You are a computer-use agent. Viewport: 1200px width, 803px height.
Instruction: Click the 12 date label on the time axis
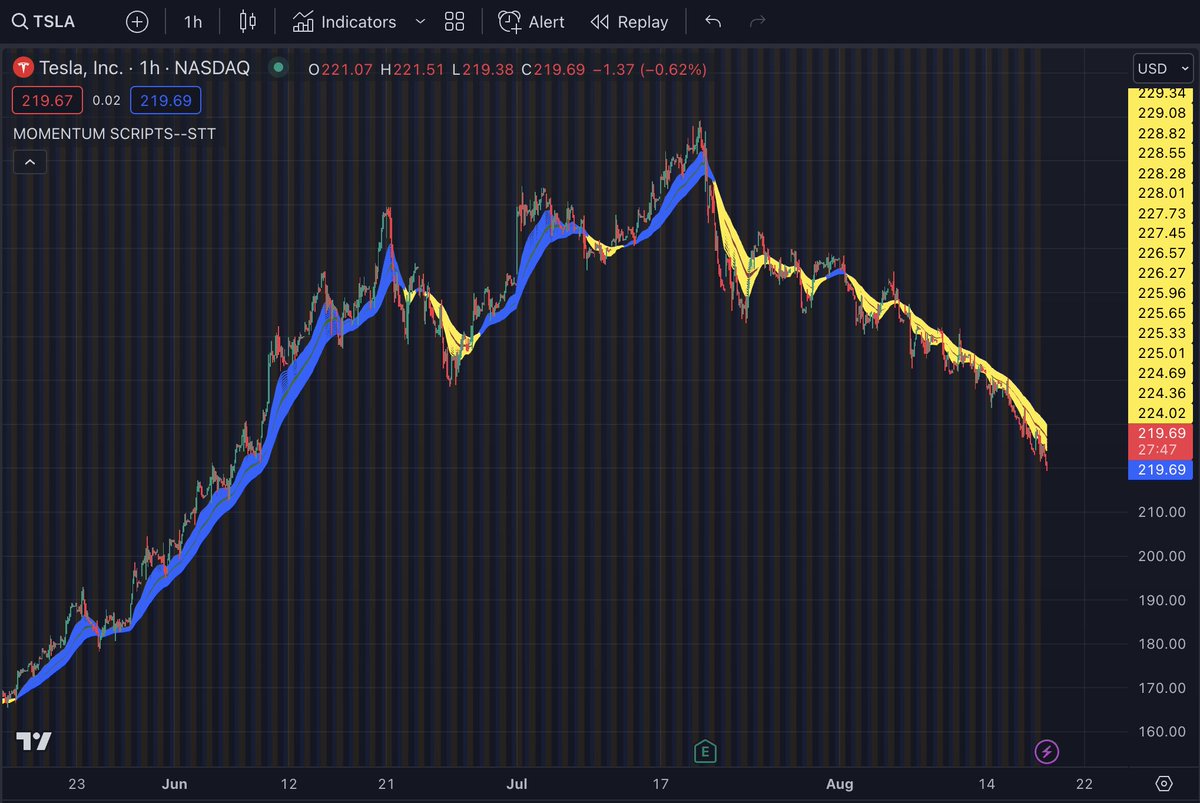point(290,783)
